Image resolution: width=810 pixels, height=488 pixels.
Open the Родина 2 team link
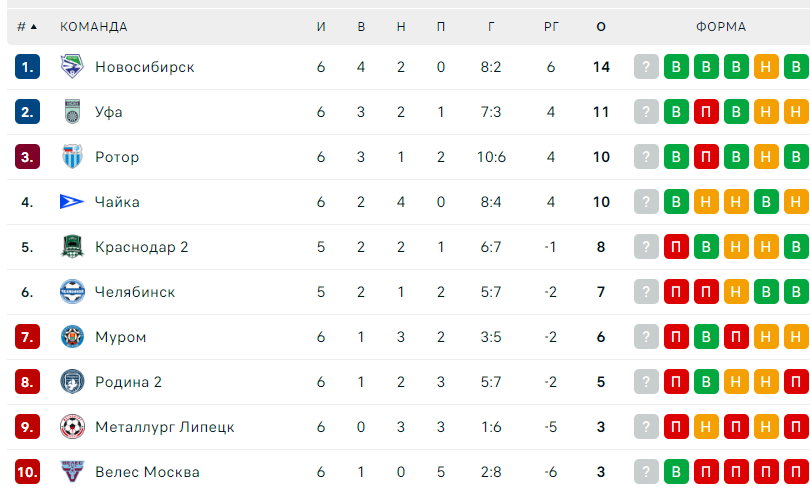(x=128, y=382)
